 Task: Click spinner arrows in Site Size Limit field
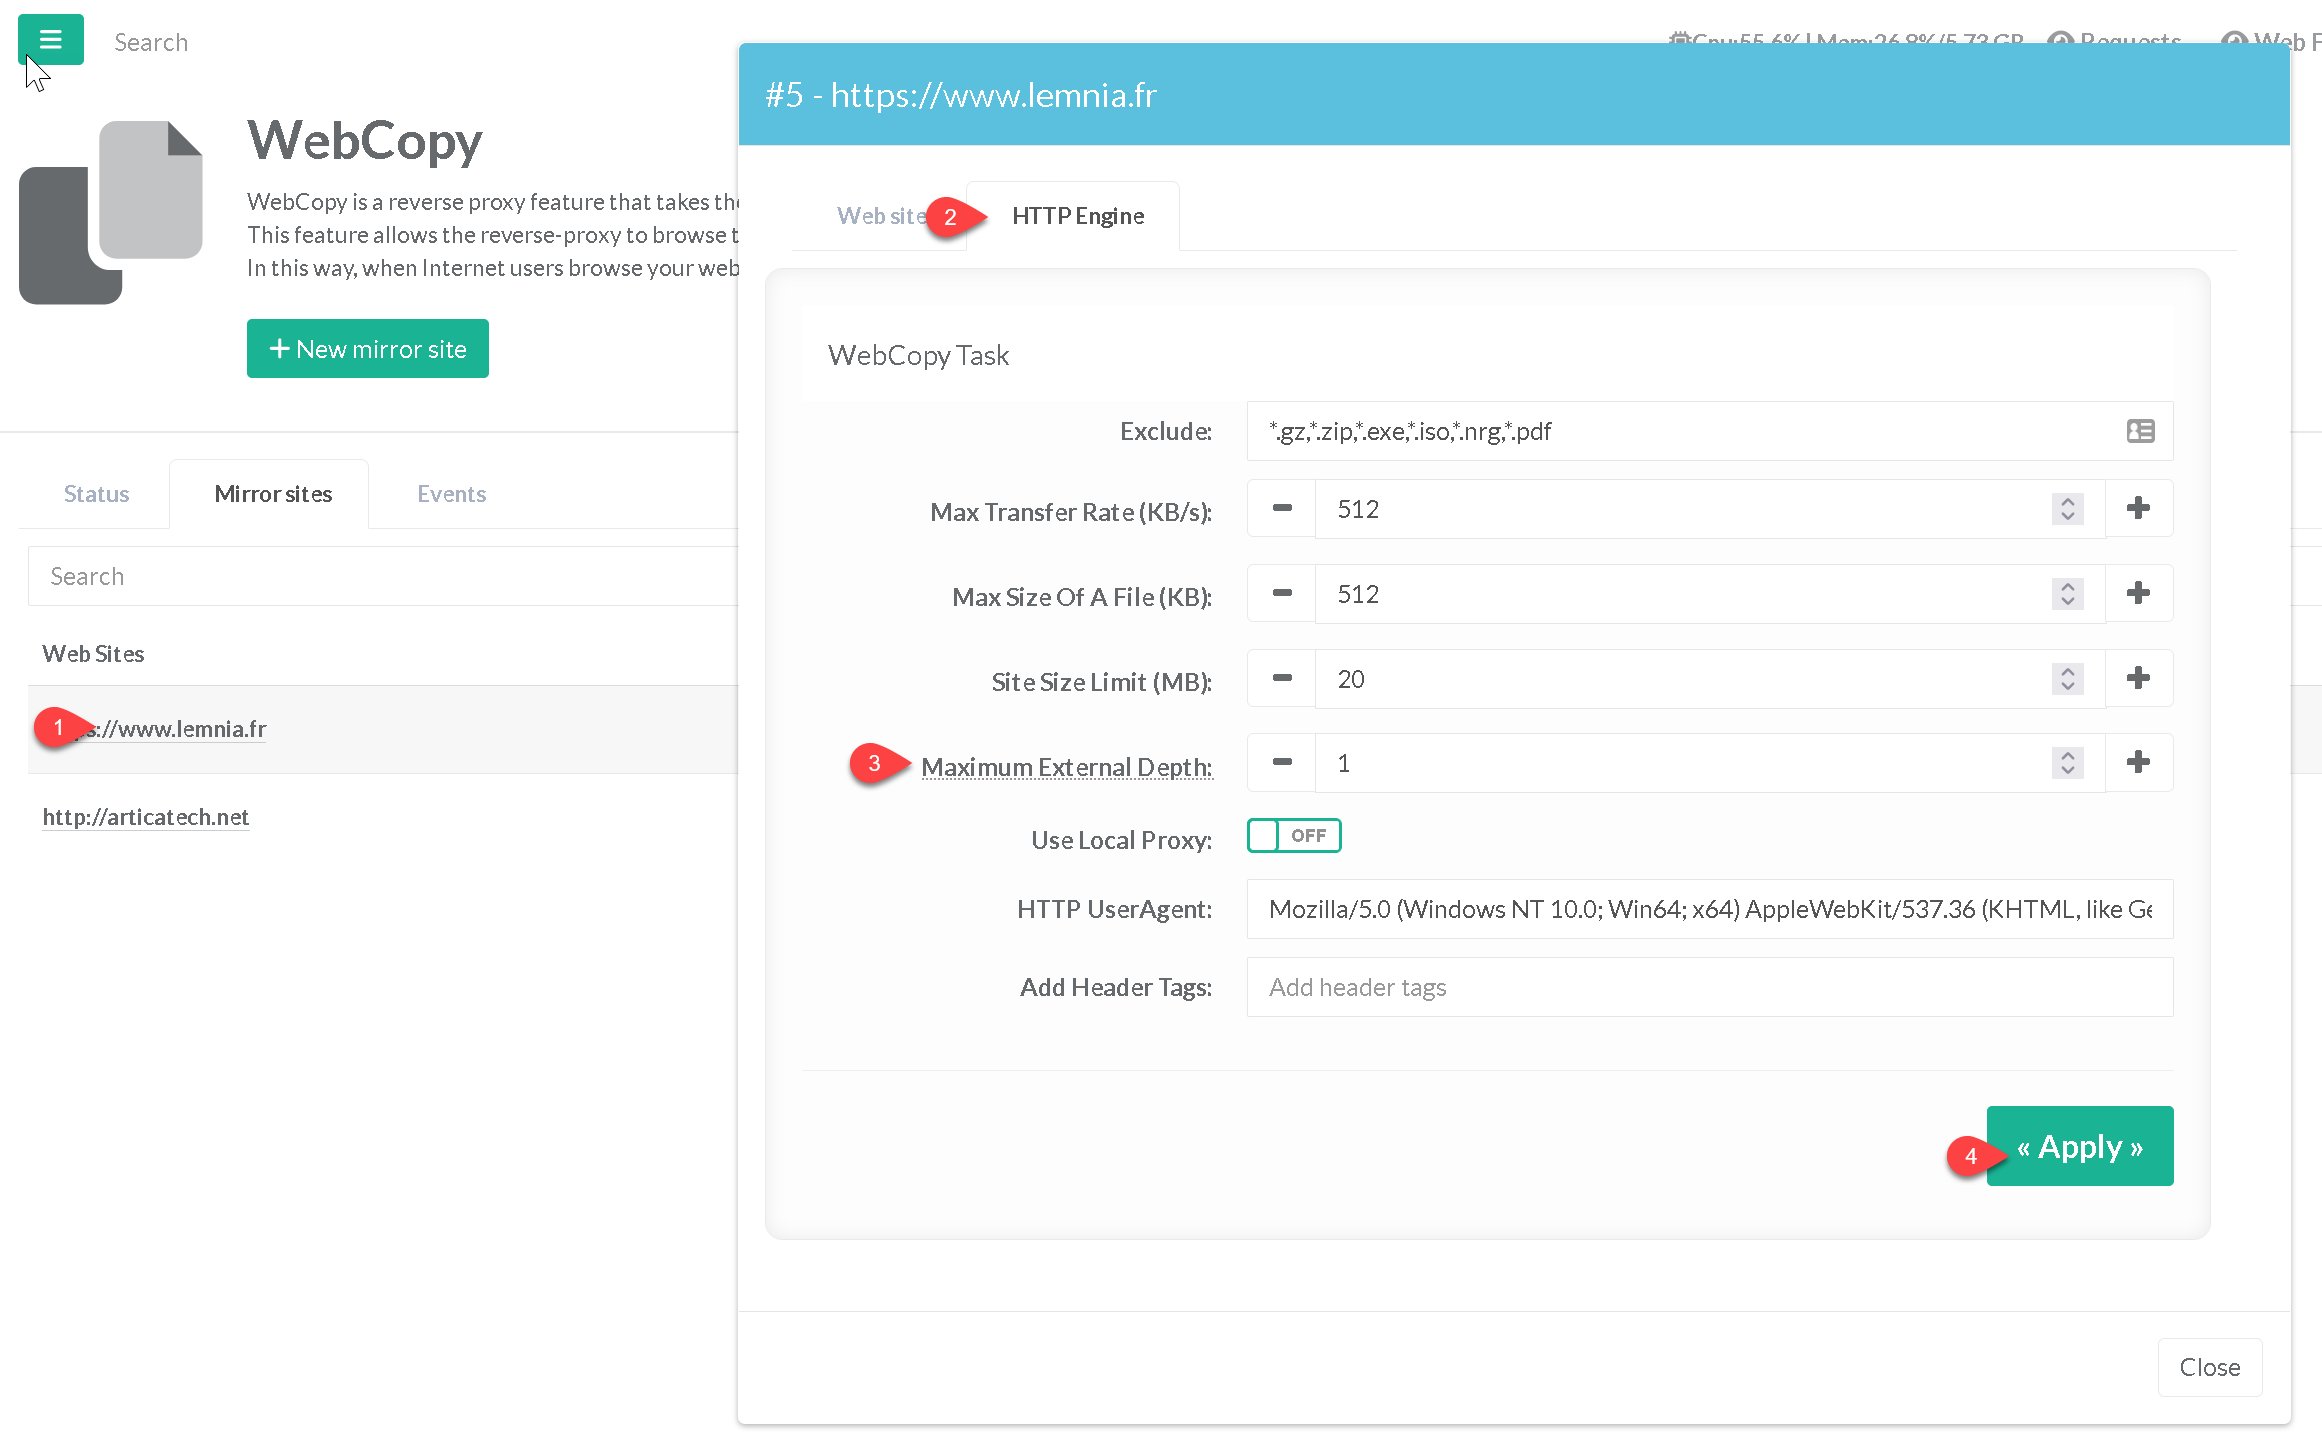coord(2067,679)
